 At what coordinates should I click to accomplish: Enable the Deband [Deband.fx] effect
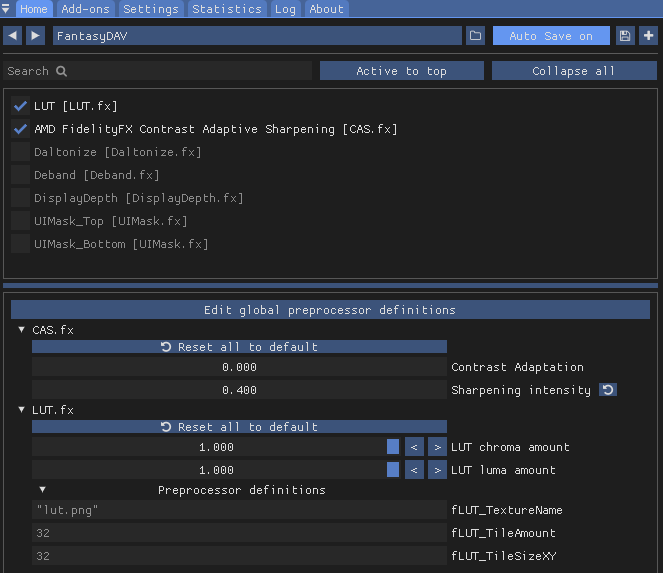click(x=20, y=175)
